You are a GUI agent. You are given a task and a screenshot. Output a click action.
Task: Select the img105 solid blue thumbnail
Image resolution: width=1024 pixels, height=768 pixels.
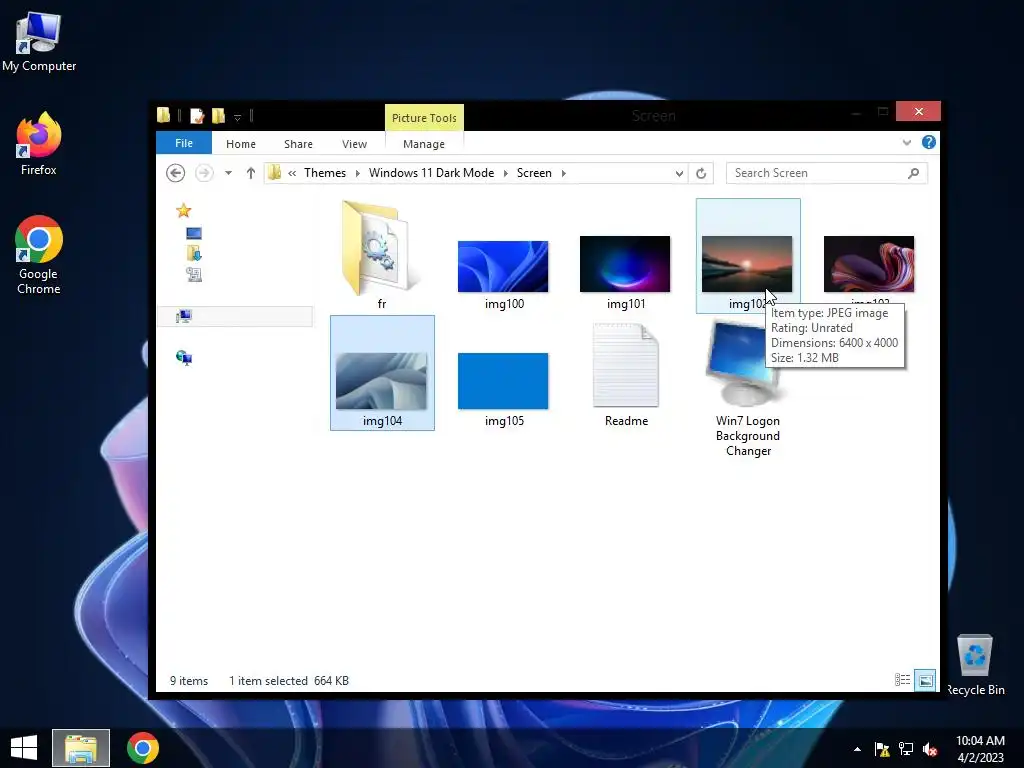[x=503, y=381]
